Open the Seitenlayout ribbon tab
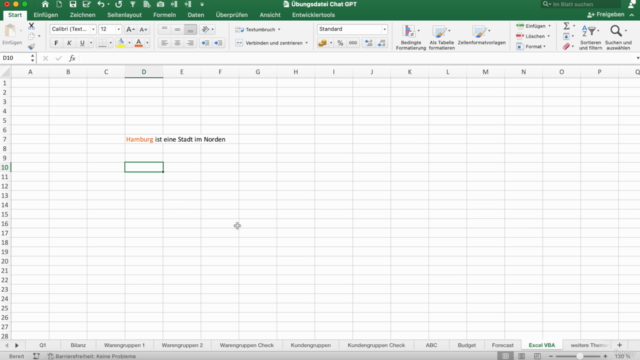The width and height of the screenshot is (640, 360). (124, 15)
